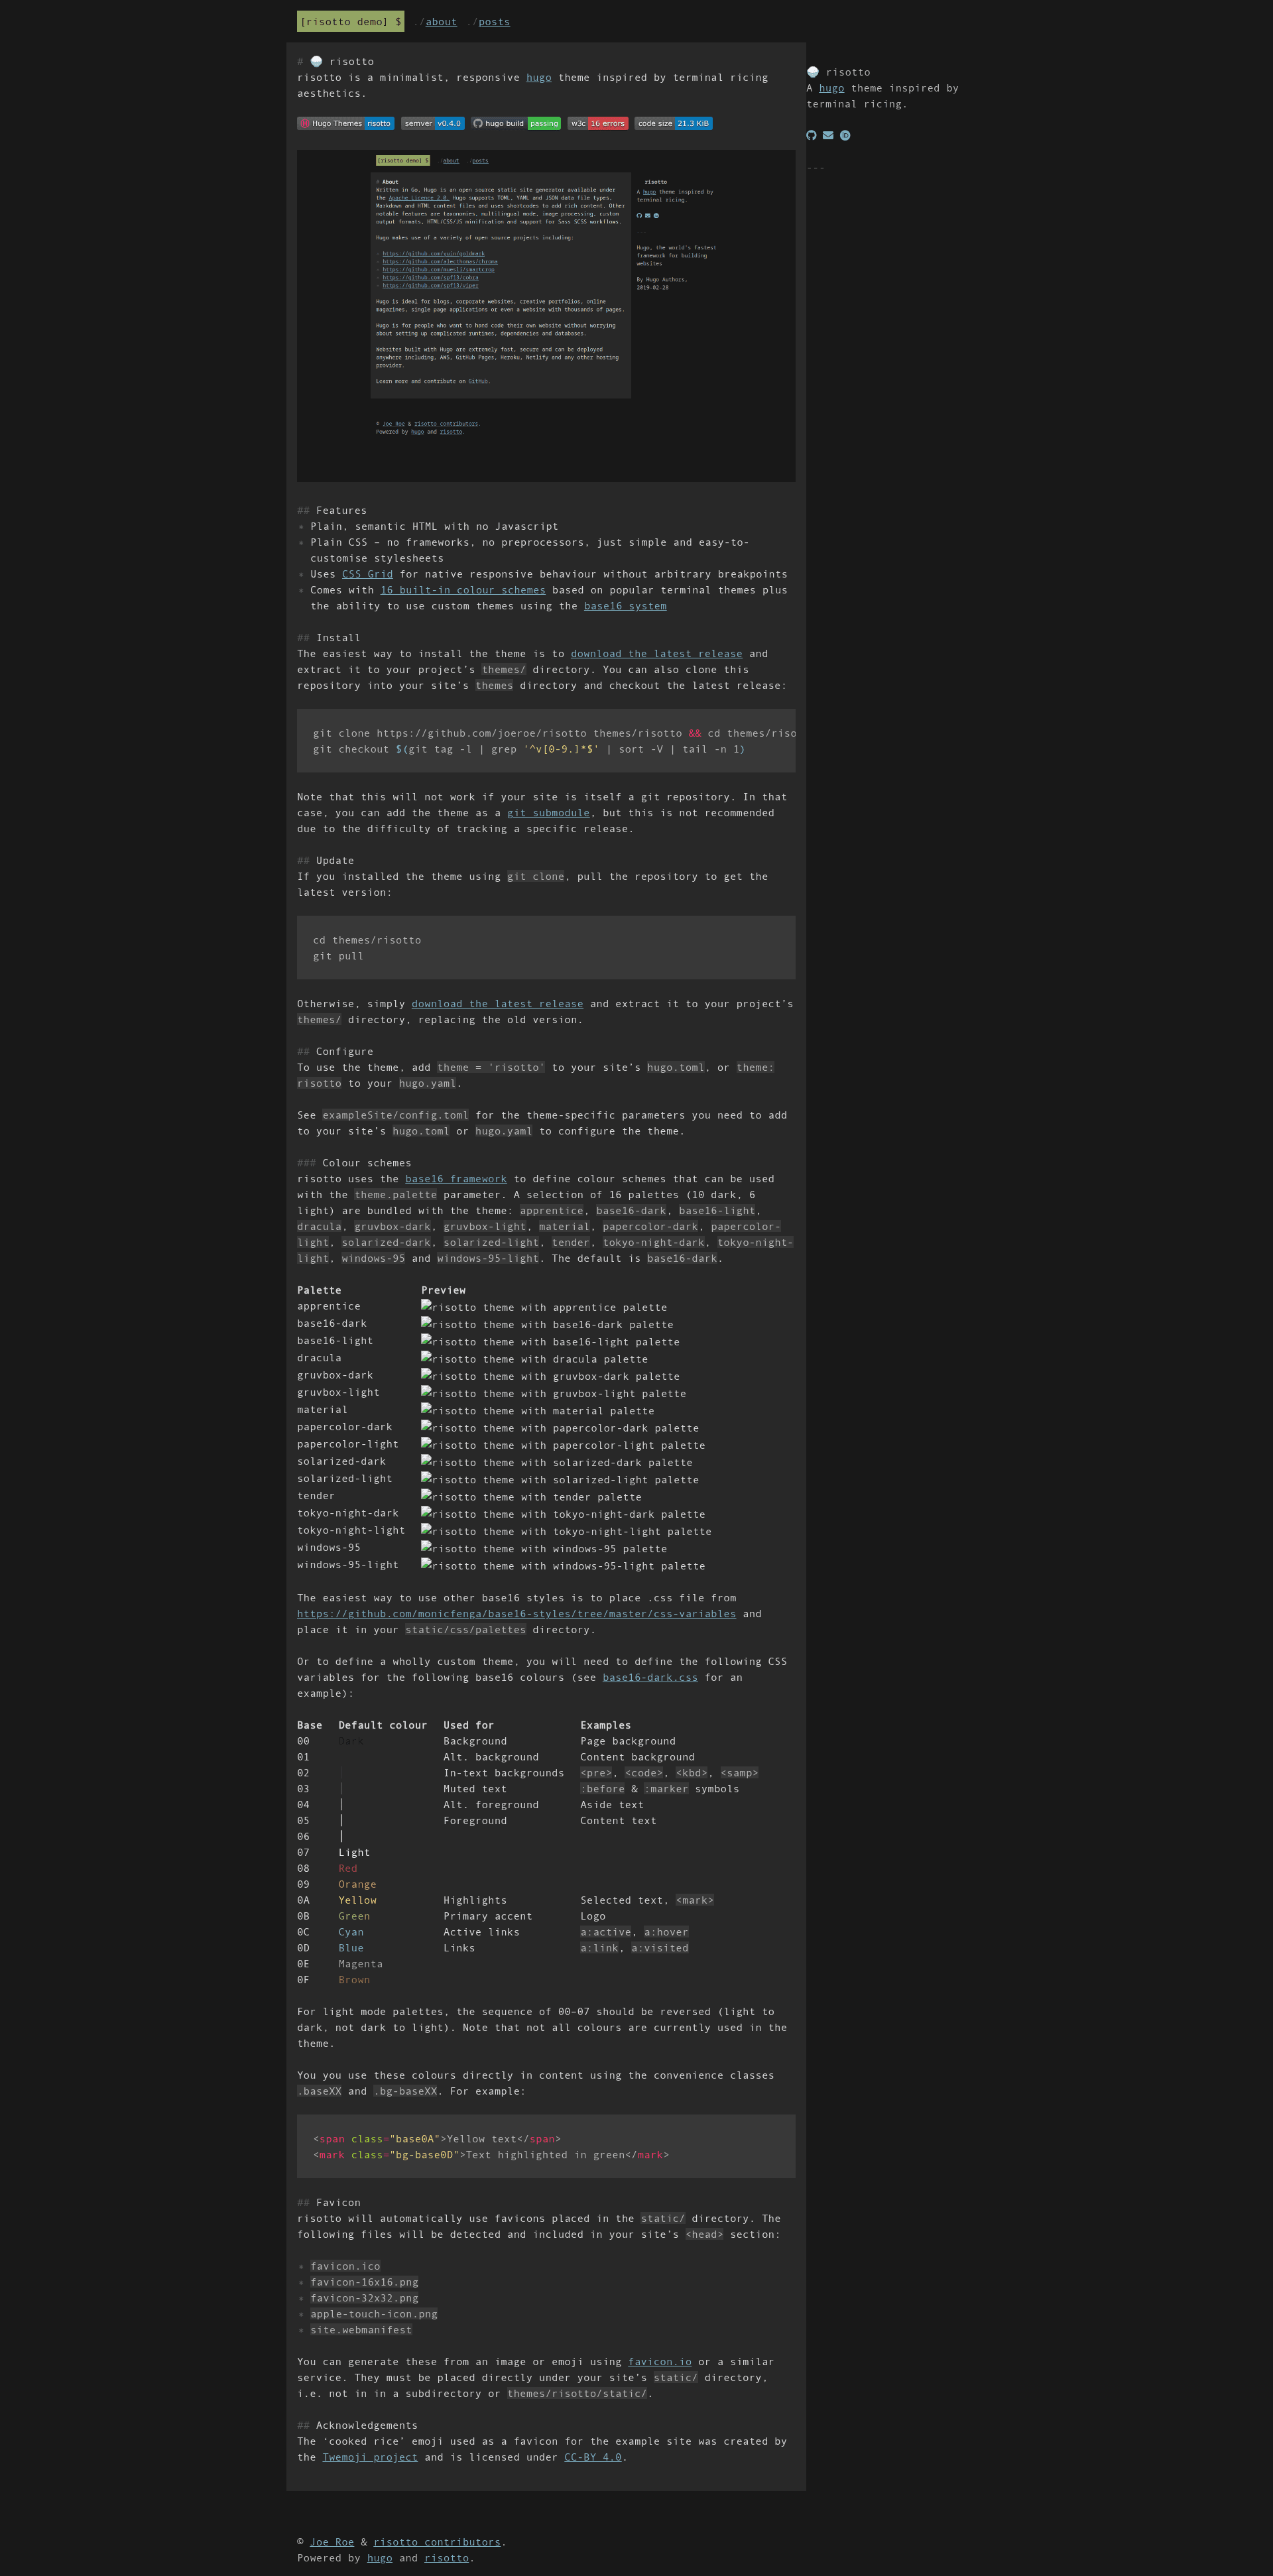This screenshot has width=1273, height=2576.
Task: Open the risotto contributors footer link
Action: pos(437,2542)
